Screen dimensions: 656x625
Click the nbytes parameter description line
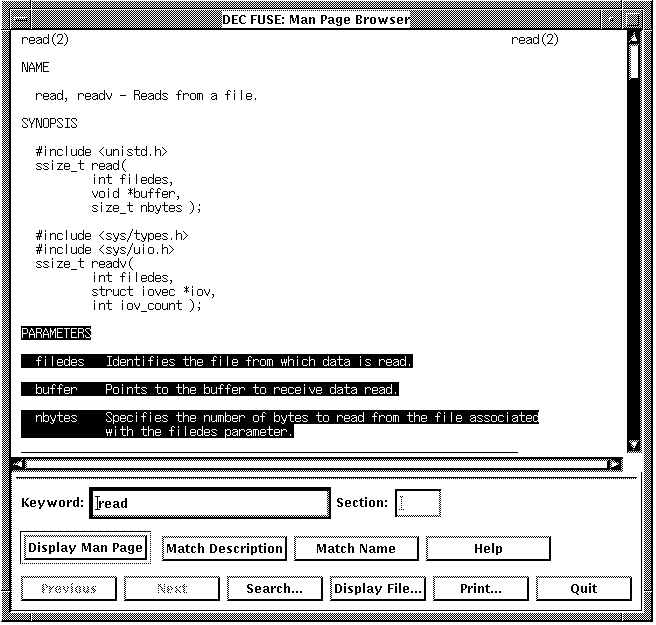[x=320, y=418]
